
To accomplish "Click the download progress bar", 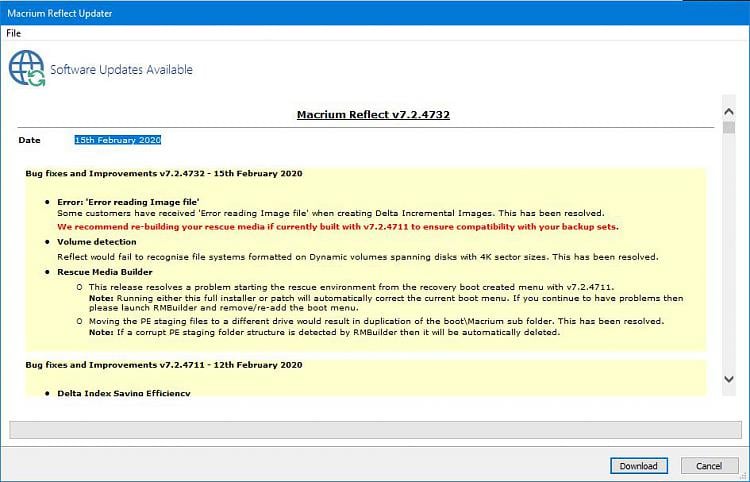I will pos(375,429).
